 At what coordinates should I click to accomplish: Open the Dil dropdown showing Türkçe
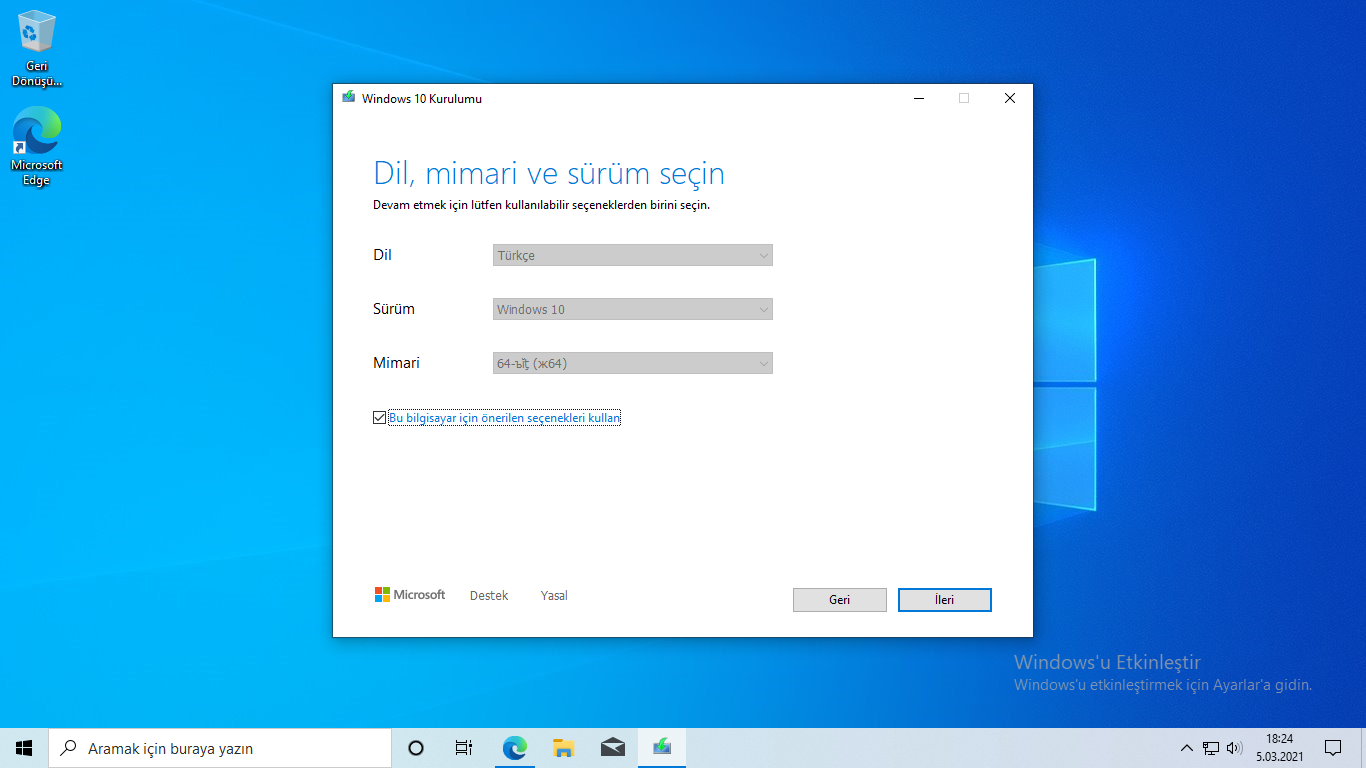pos(633,255)
